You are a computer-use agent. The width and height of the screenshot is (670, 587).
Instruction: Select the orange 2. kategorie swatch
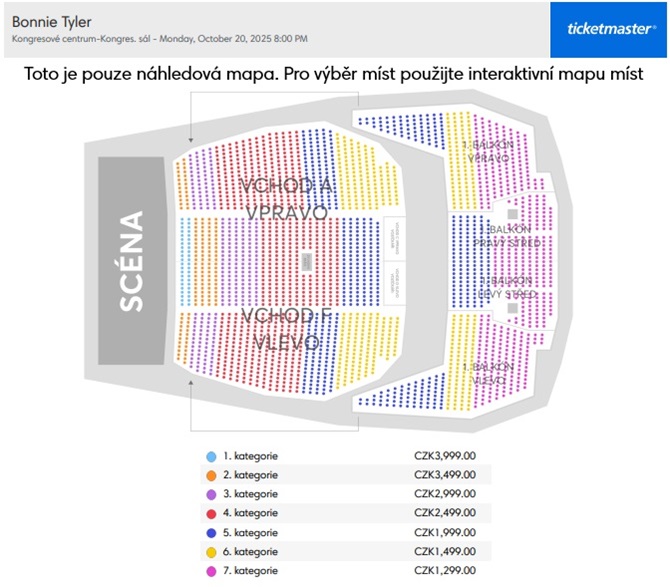coord(211,475)
